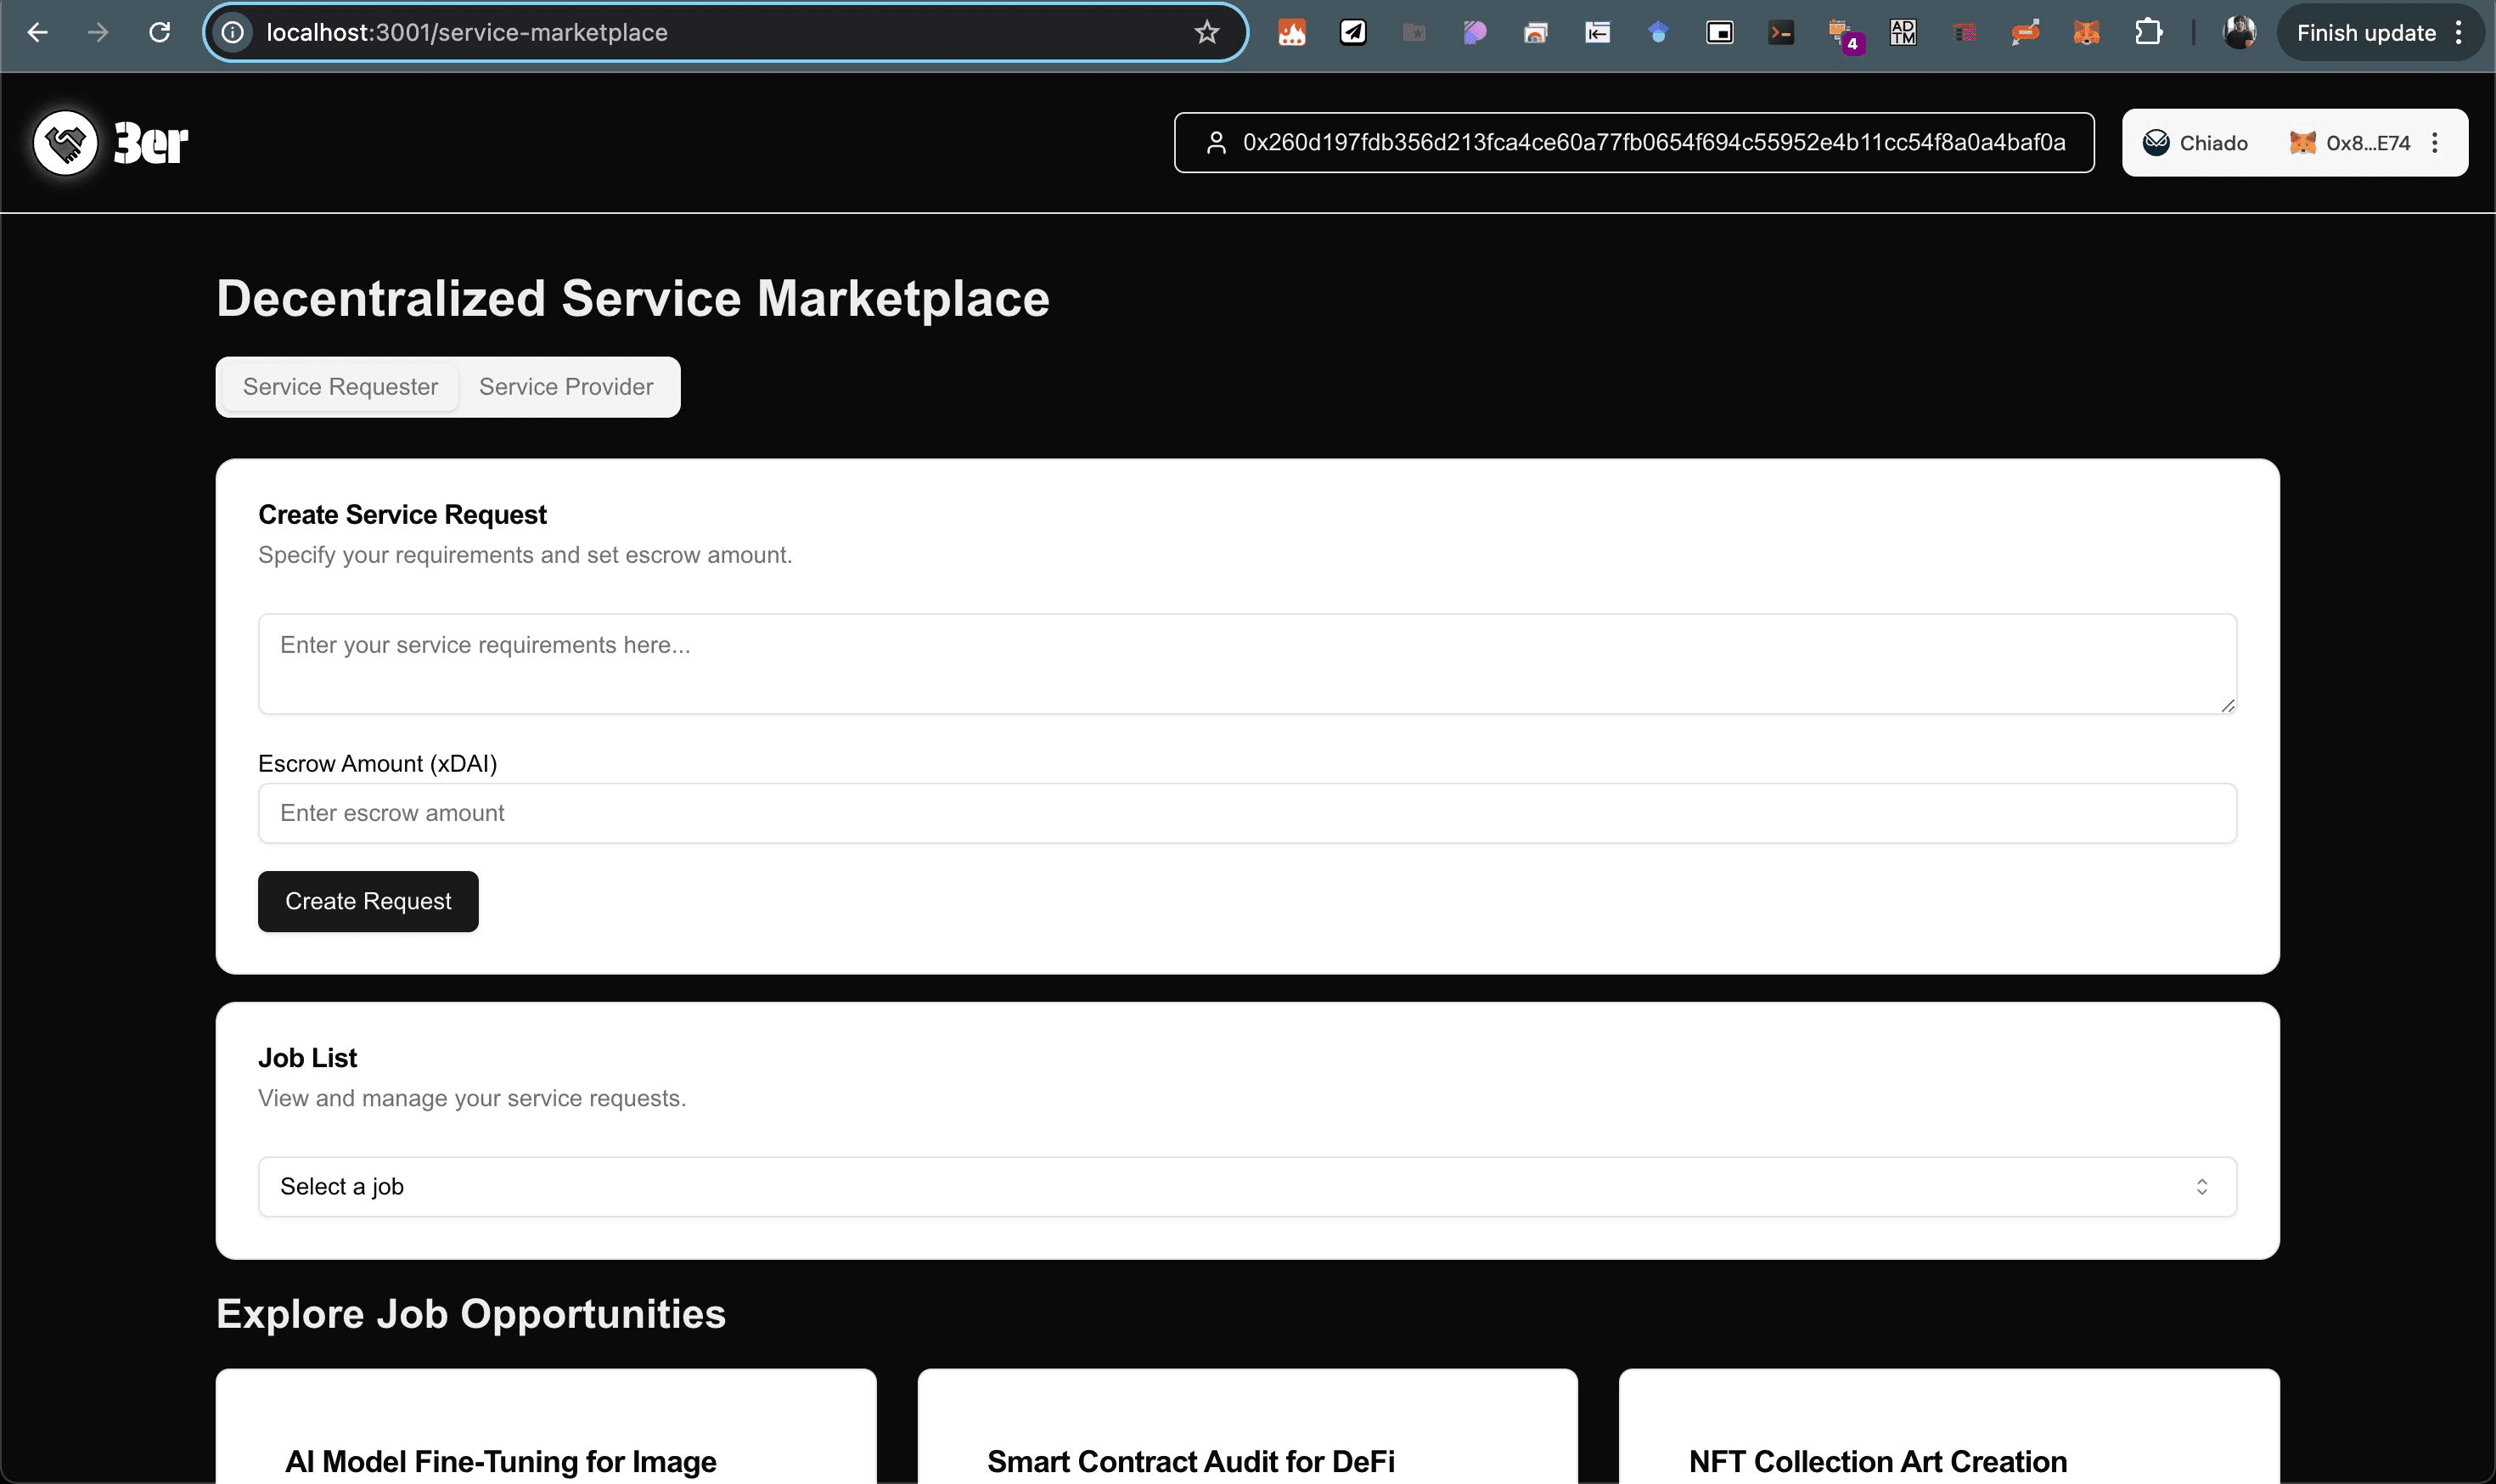This screenshot has height=1484, width=2496.
Task: Click the browser URL address bar
Action: (725, 32)
